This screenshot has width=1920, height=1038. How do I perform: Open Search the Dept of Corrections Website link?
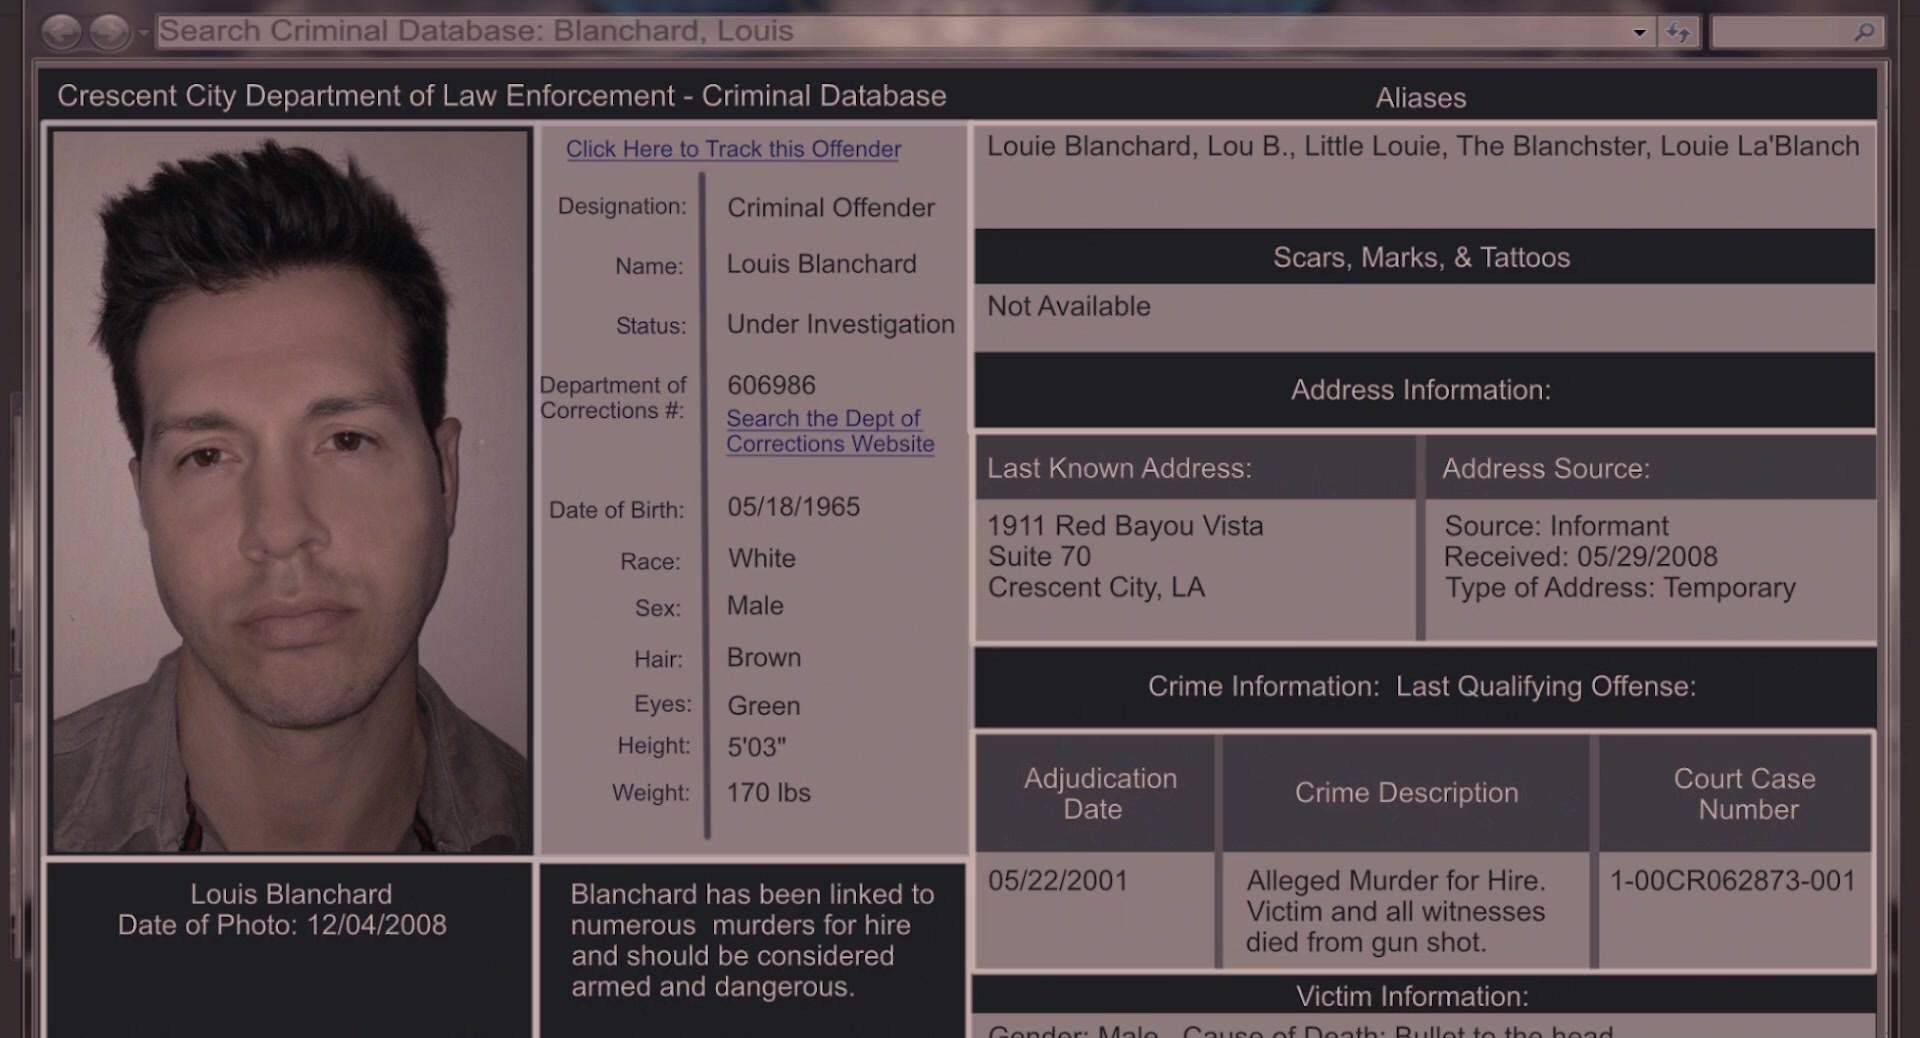tap(830, 431)
